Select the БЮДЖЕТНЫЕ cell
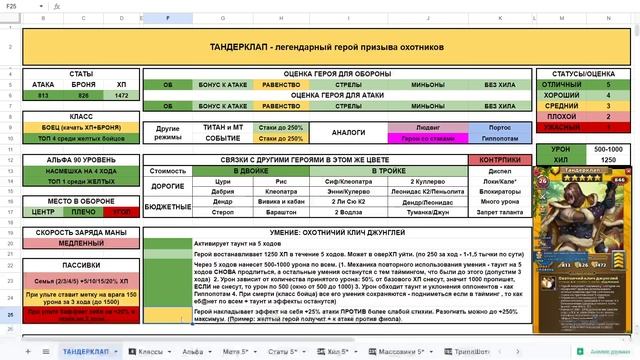 coord(168,207)
